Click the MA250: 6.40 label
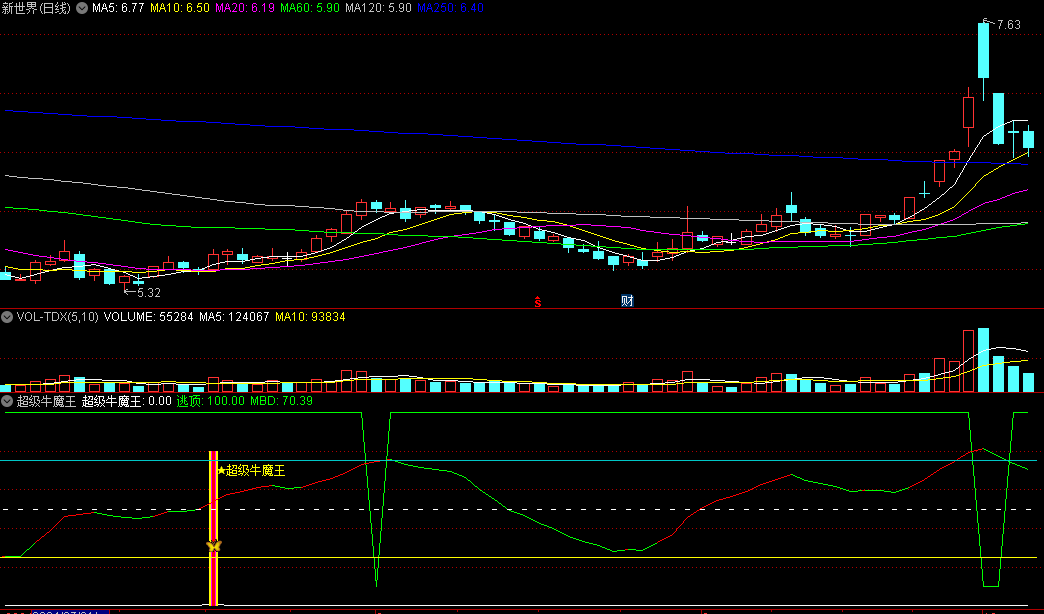Screen dimensions: 1044x614 pos(450,8)
